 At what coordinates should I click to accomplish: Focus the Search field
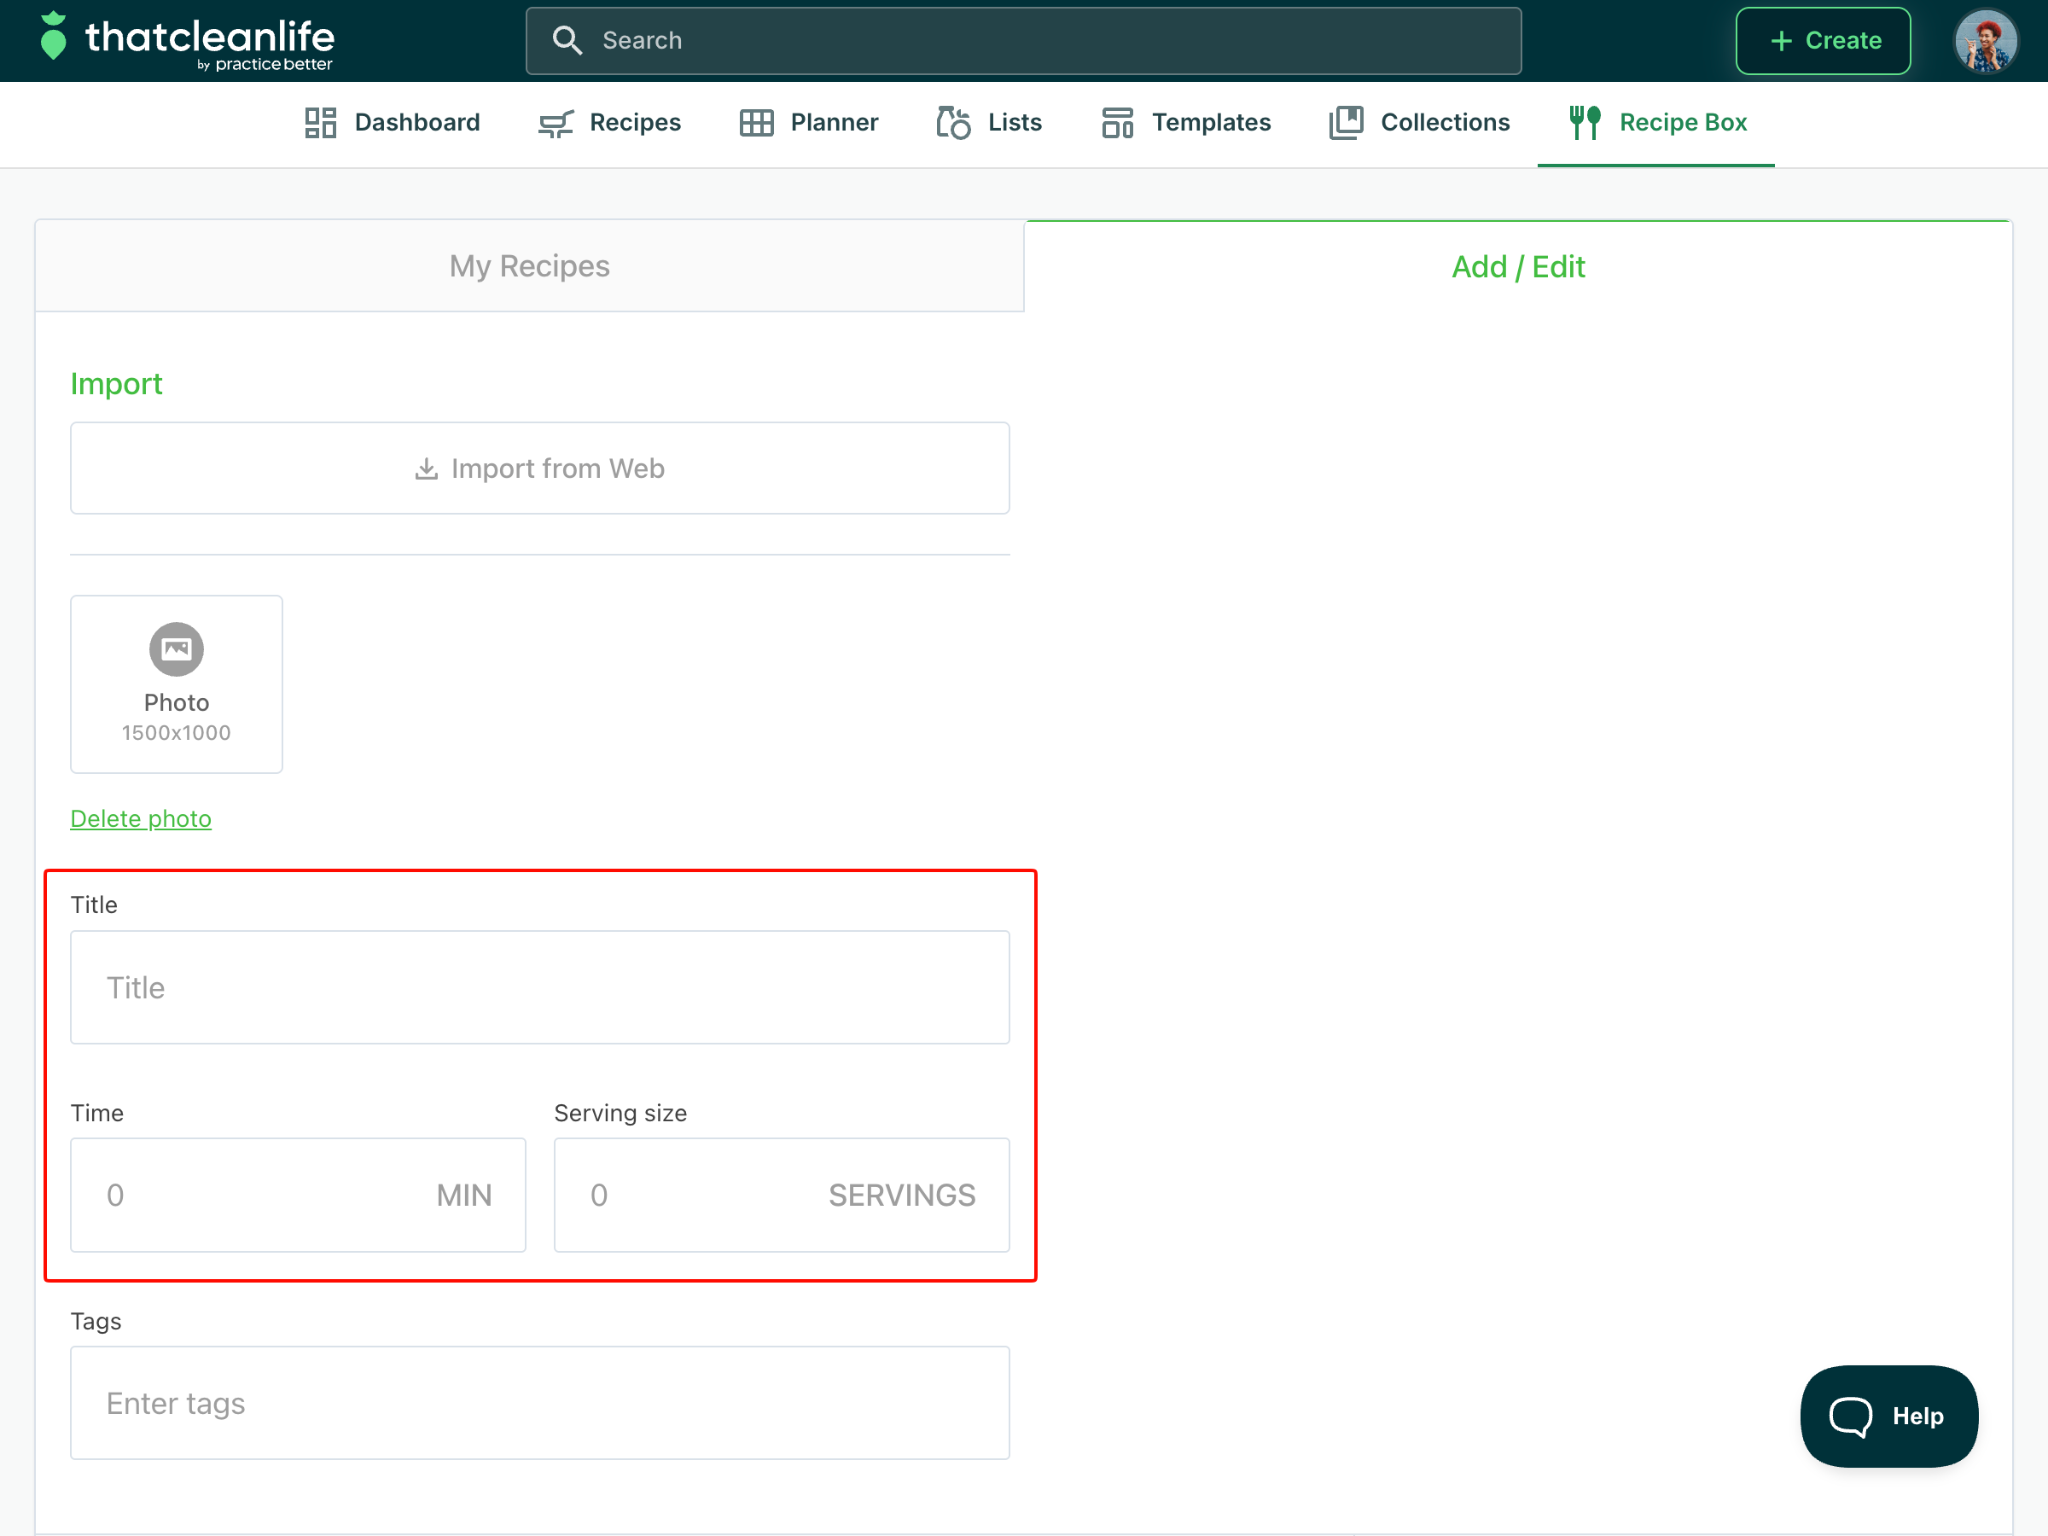coord(1023,41)
